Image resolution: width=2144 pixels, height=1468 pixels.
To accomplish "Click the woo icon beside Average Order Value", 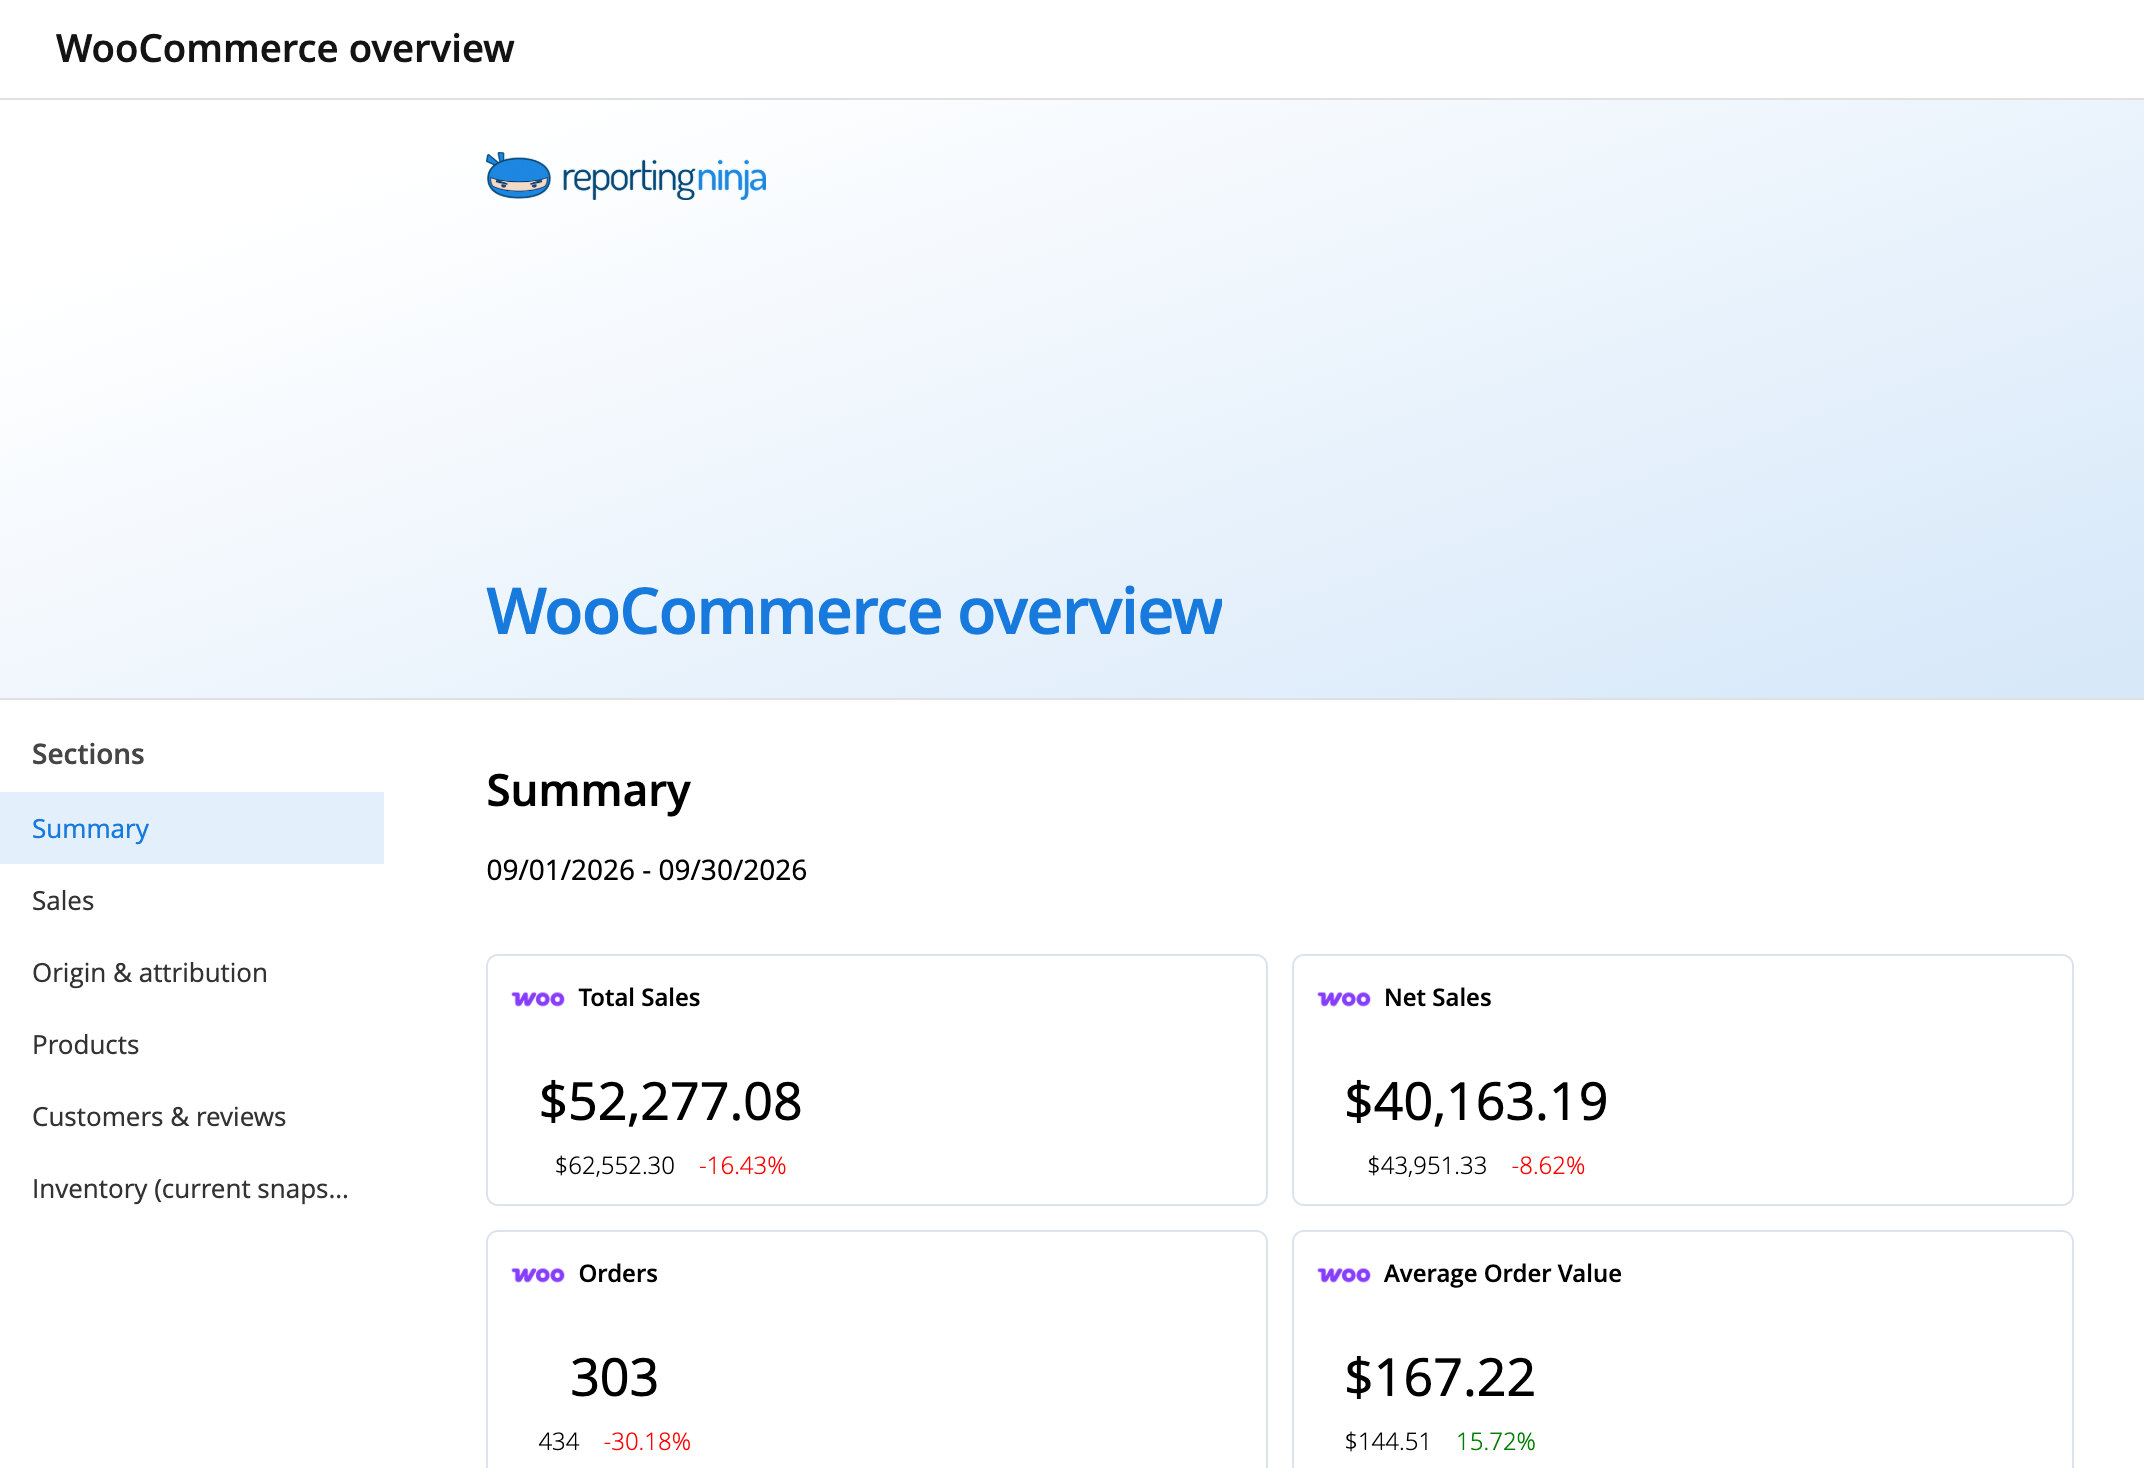I will pos(1344,1274).
